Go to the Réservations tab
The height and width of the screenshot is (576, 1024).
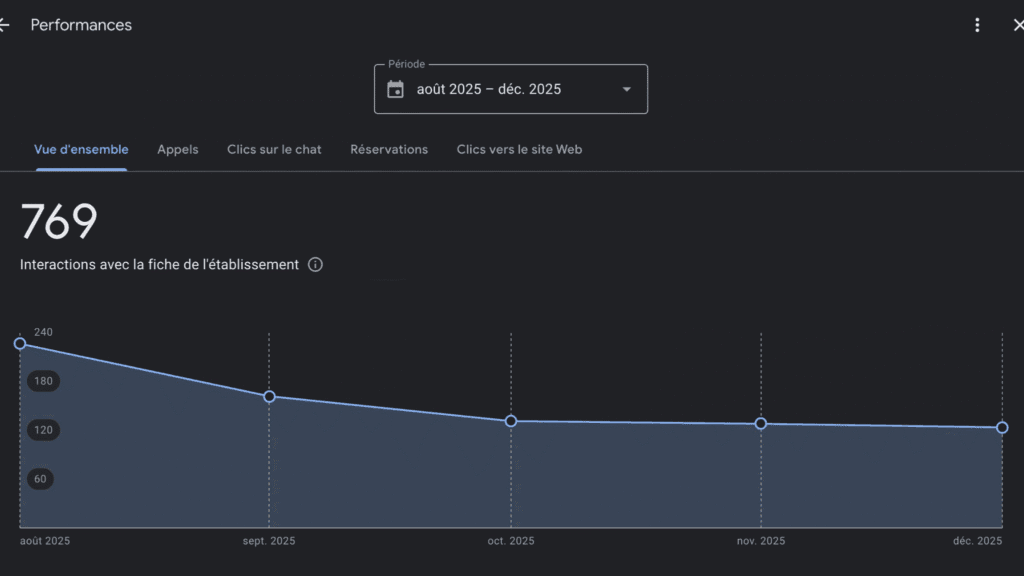(x=389, y=150)
